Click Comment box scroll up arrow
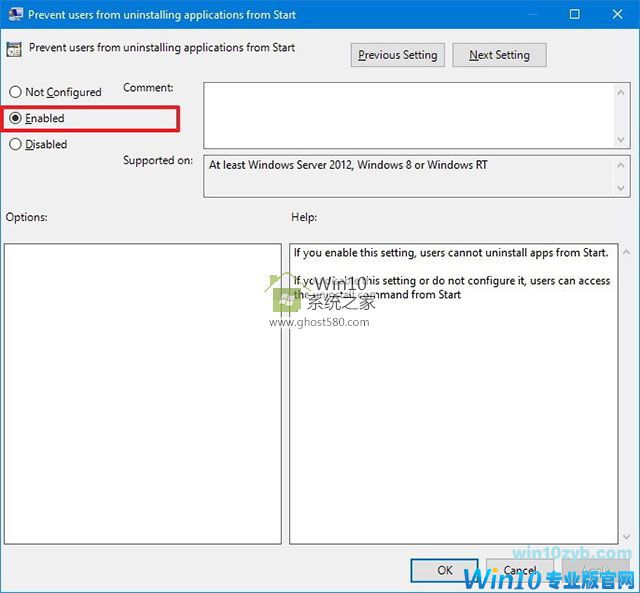 (x=621, y=93)
